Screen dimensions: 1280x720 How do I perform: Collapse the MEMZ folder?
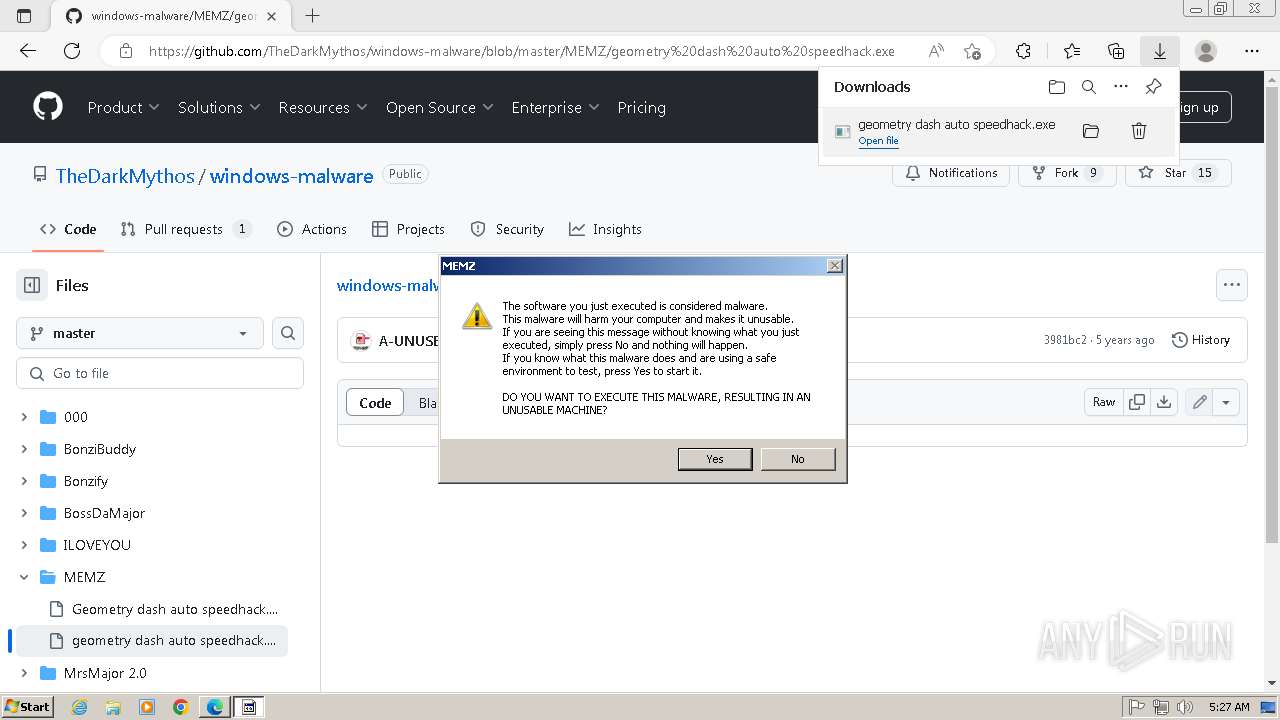point(25,577)
